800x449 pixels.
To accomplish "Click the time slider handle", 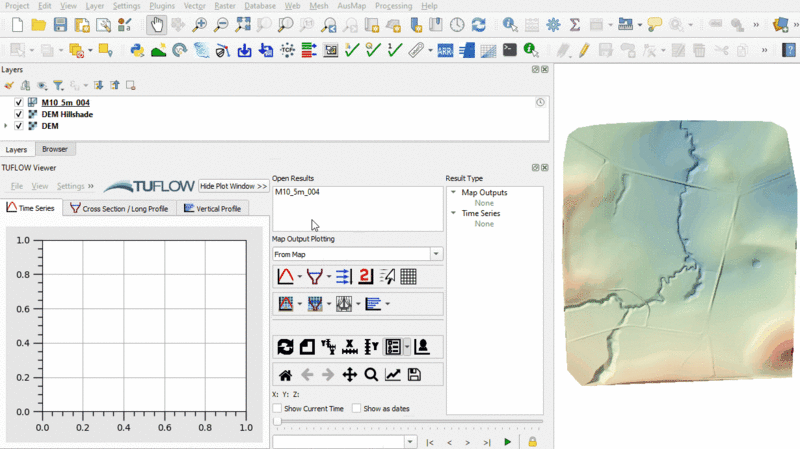I will [277, 421].
